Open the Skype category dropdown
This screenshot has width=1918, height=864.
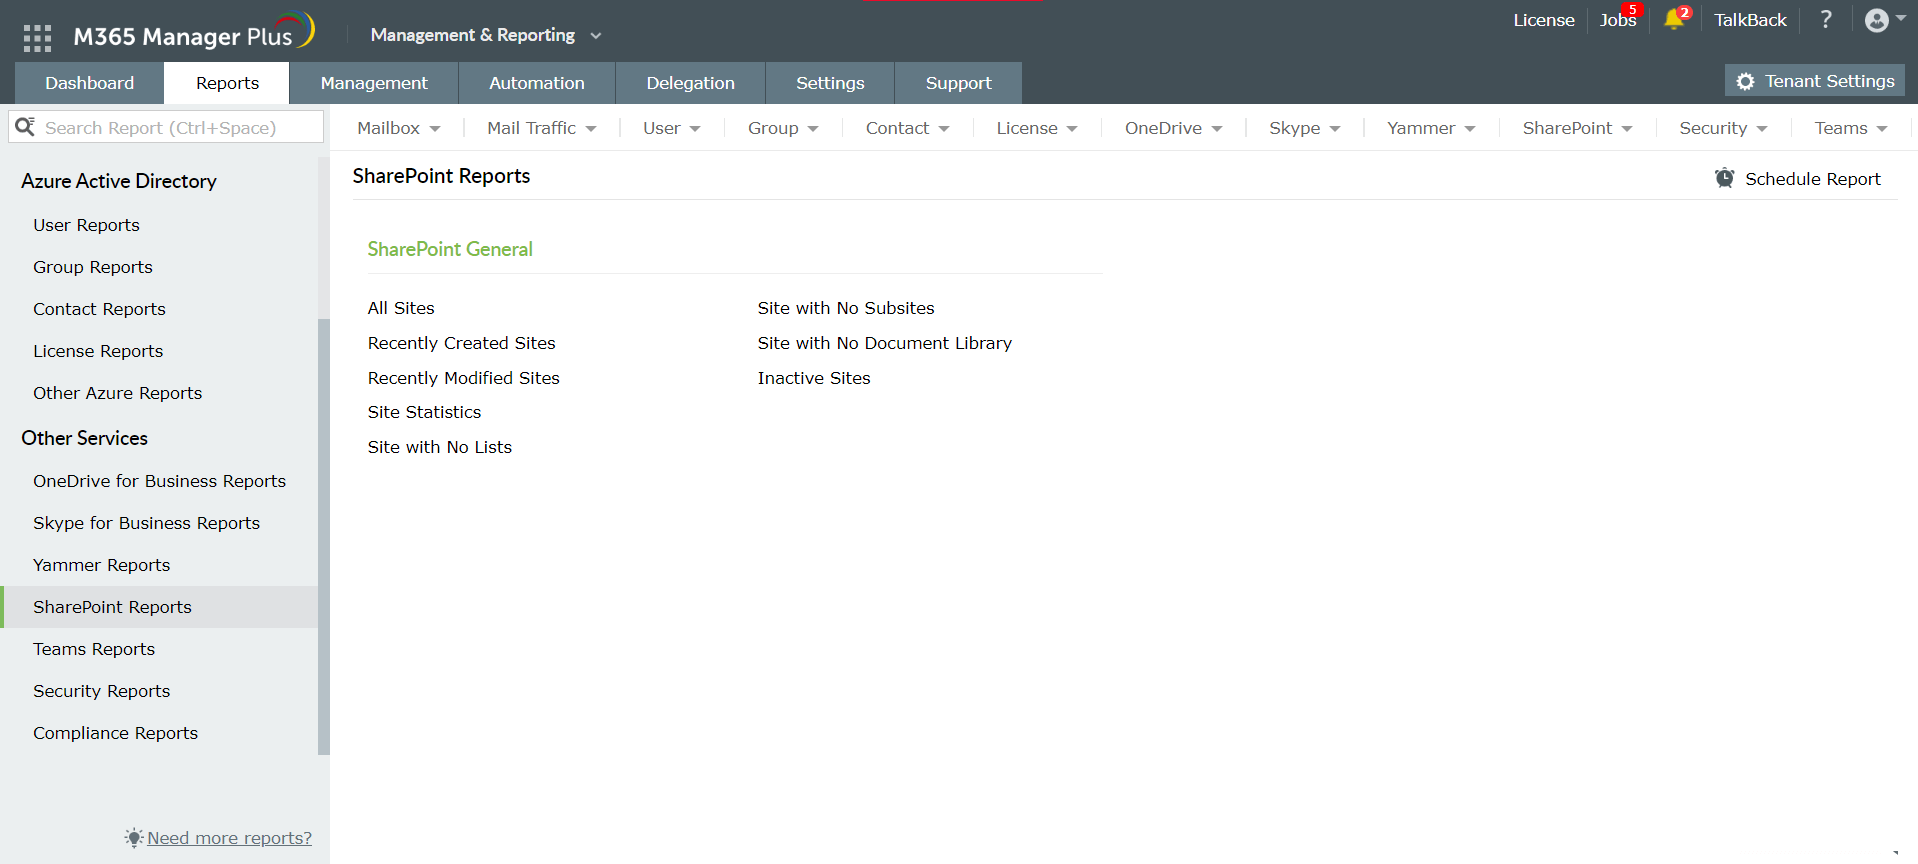1305,128
